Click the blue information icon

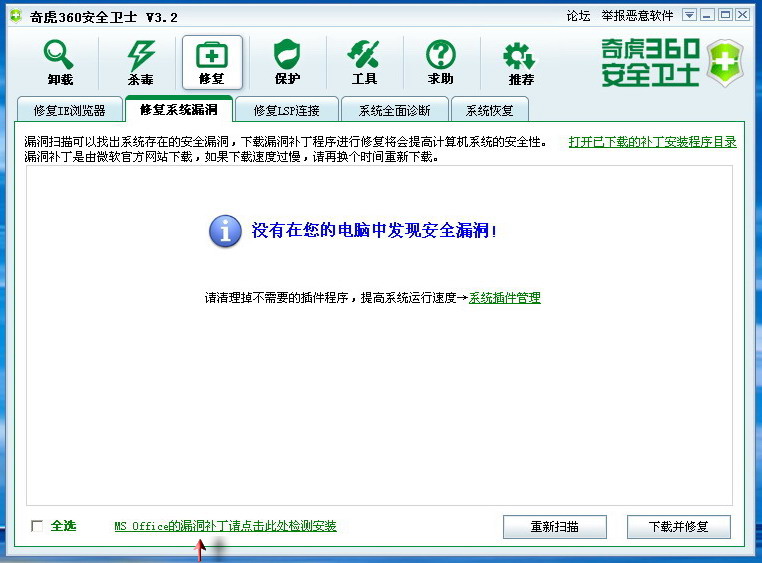[x=225, y=231]
